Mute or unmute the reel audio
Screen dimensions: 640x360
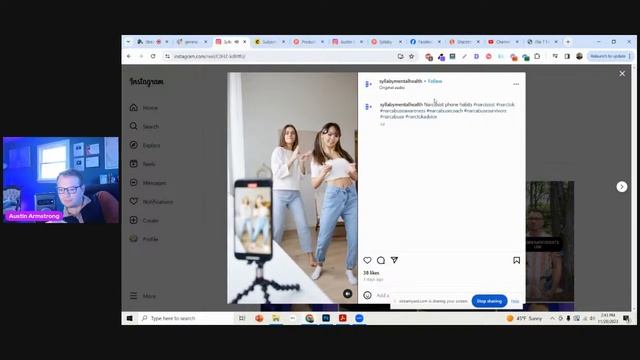tap(347, 293)
